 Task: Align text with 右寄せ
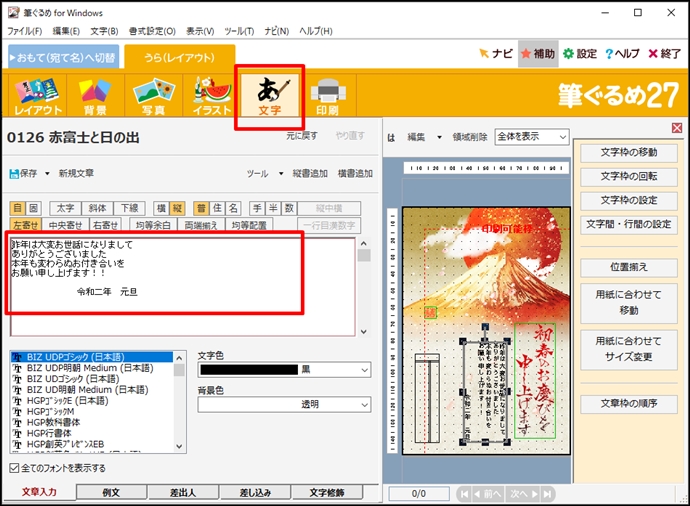(105, 225)
